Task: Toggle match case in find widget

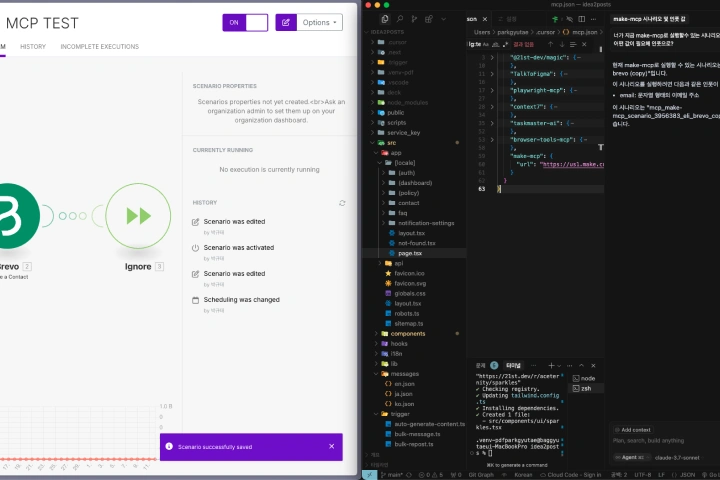Action: point(486,45)
